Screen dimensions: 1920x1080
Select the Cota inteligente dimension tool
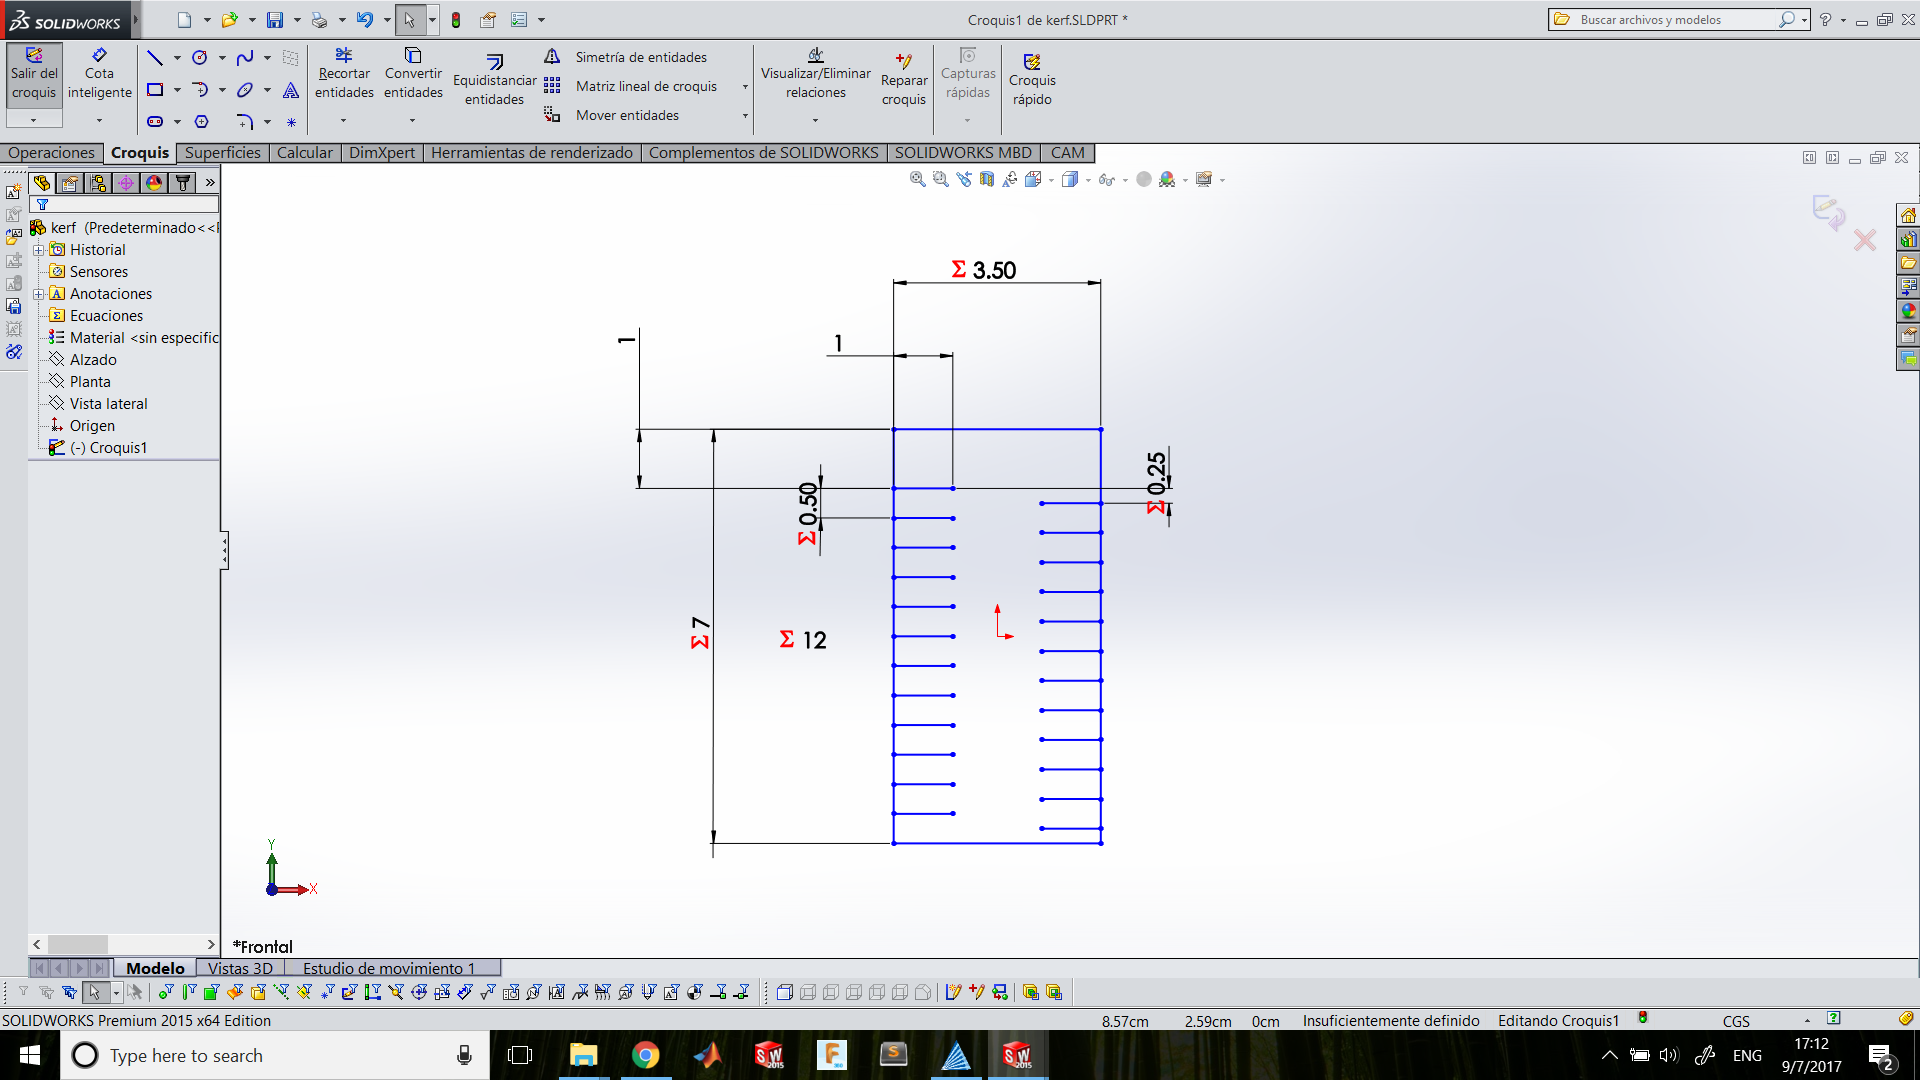coord(99,73)
